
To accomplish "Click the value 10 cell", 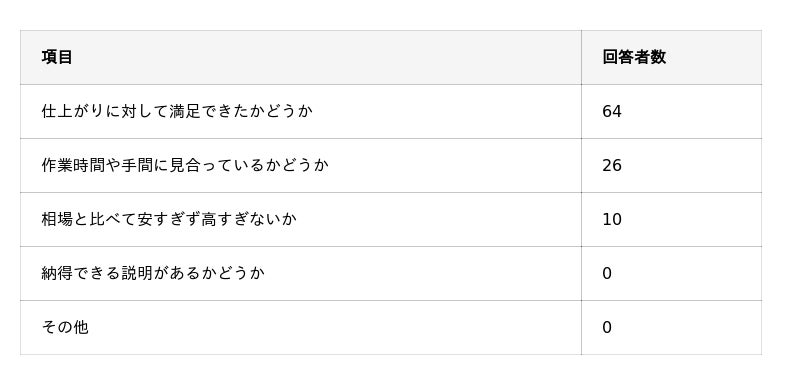I will [x=671, y=219].
